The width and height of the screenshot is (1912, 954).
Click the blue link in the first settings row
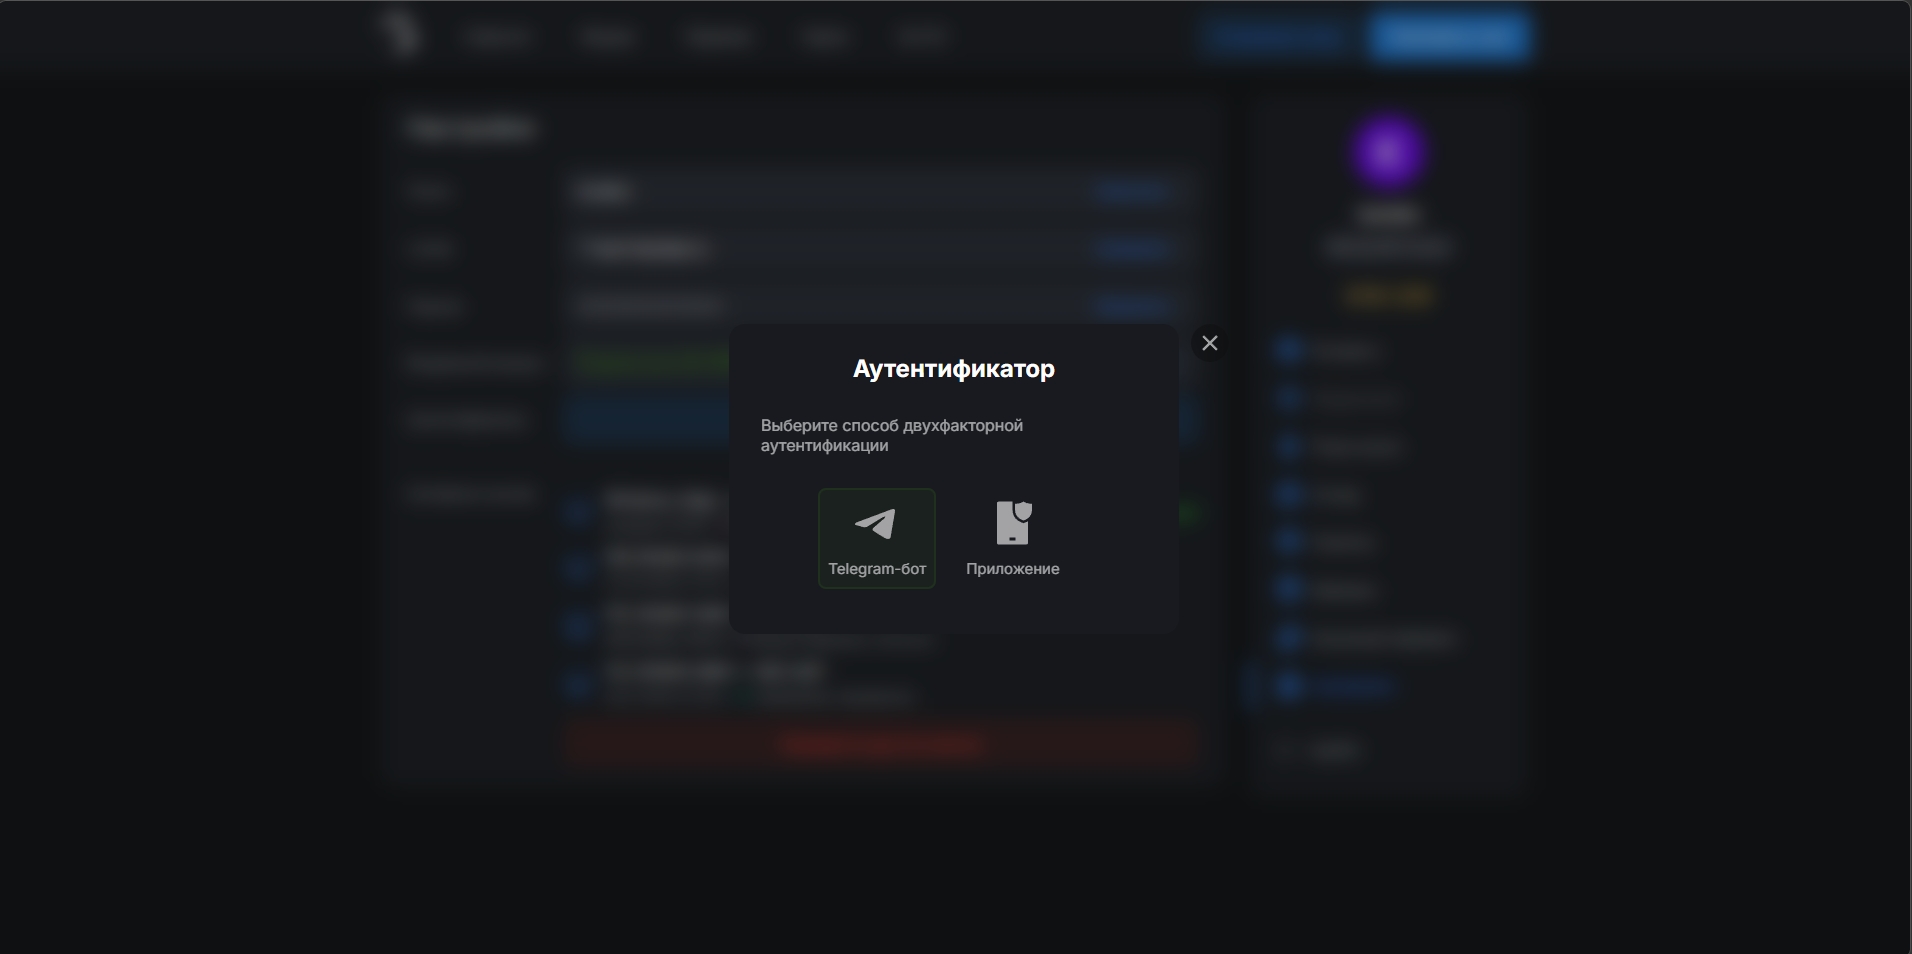pos(1131,191)
